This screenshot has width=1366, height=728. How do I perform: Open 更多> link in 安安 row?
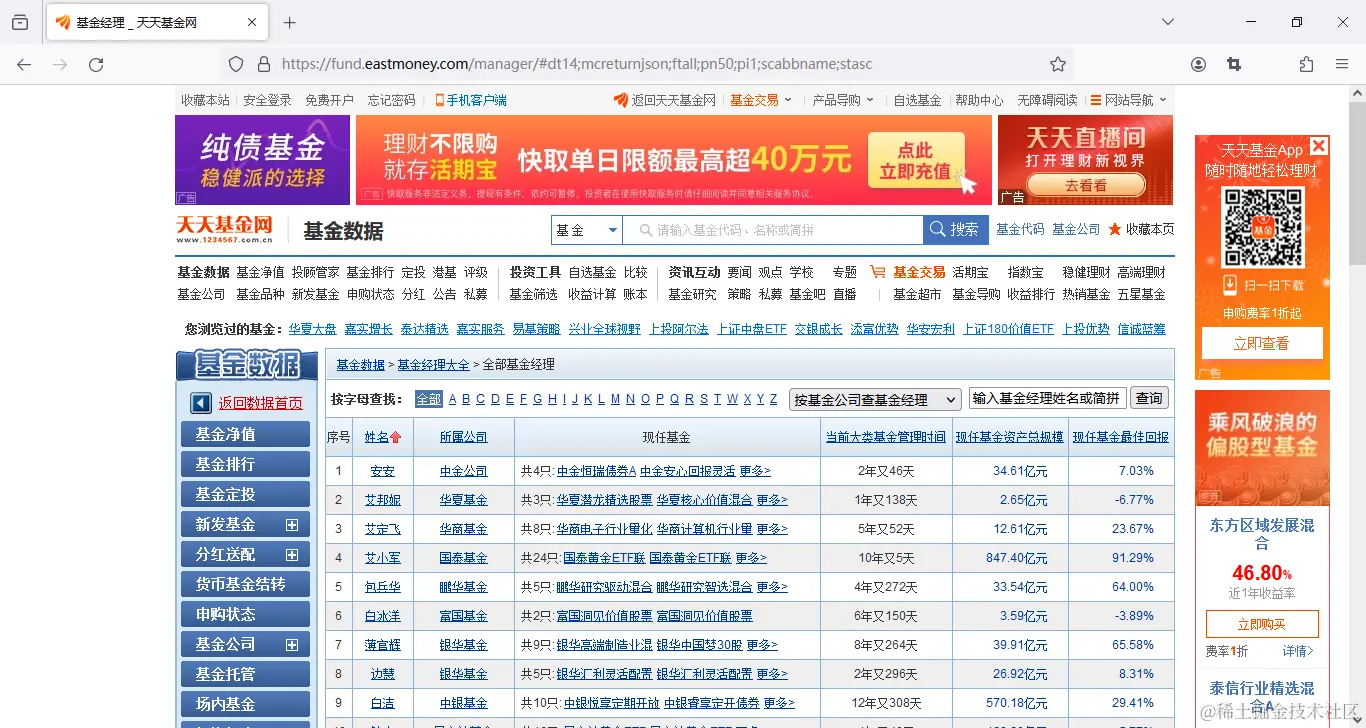755,471
